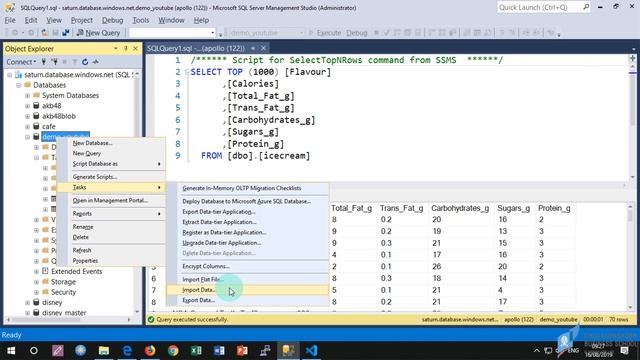Launch Firefox from the taskbar
The image size is (640, 360).
pyautogui.click(x=150, y=351)
